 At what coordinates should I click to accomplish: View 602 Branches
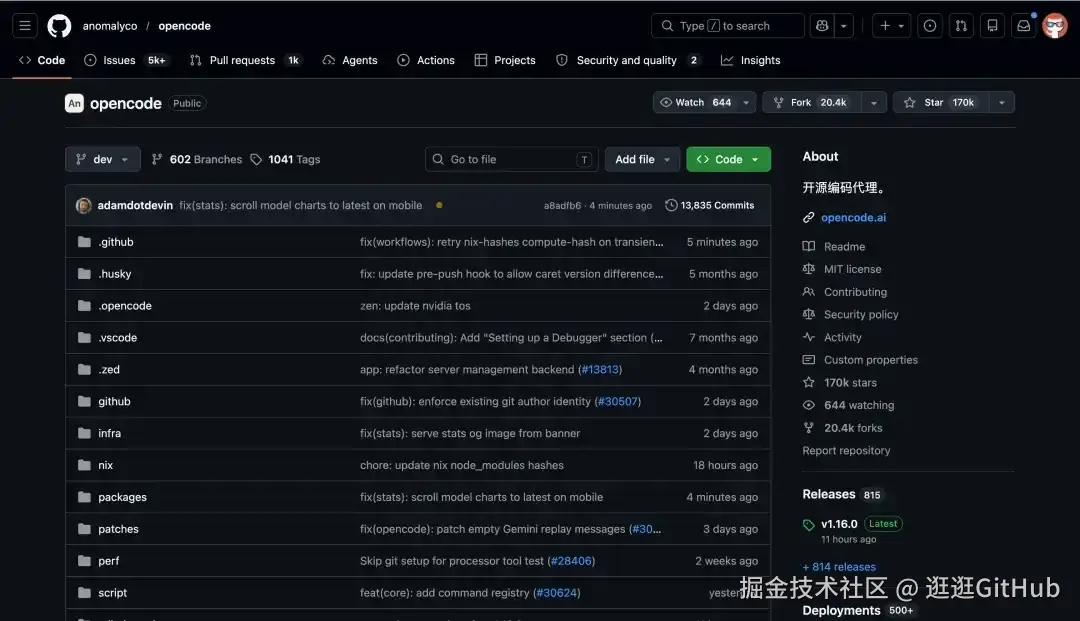point(197,159)
